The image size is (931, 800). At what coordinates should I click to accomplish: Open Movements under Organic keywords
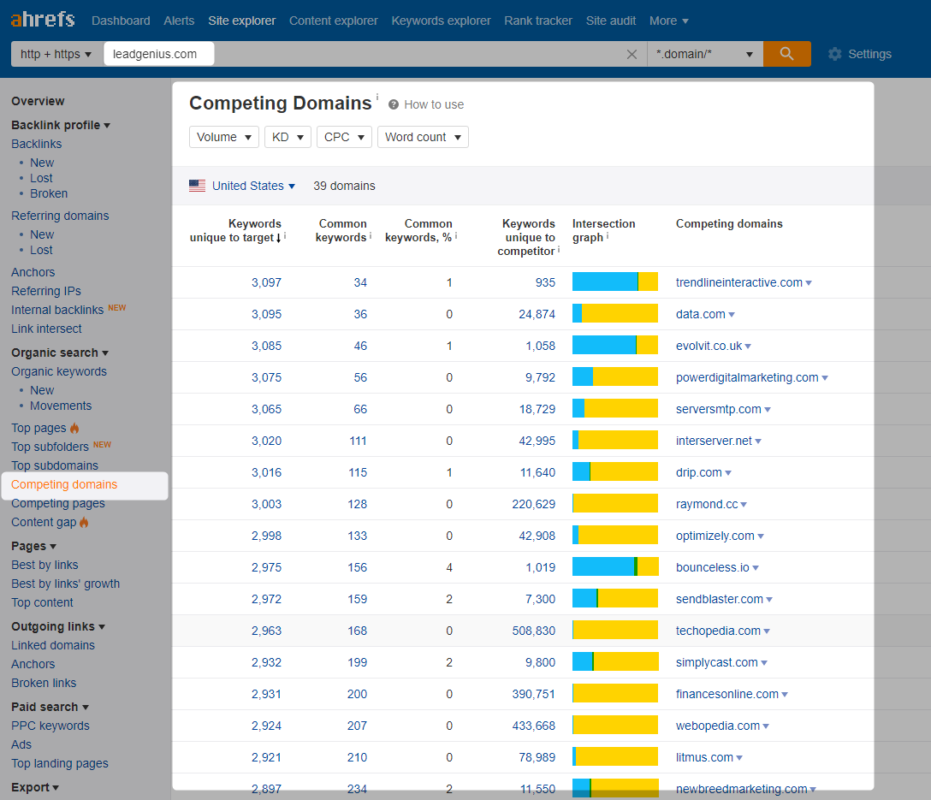click(x=61, y=406)
